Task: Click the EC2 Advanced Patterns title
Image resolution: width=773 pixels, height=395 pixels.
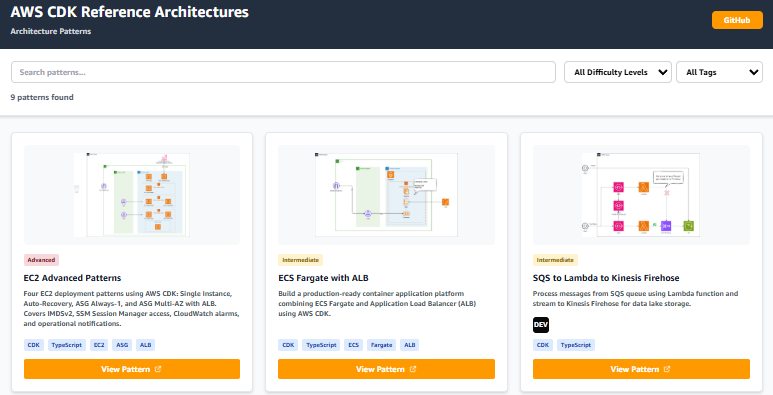Action: [72, 278]
